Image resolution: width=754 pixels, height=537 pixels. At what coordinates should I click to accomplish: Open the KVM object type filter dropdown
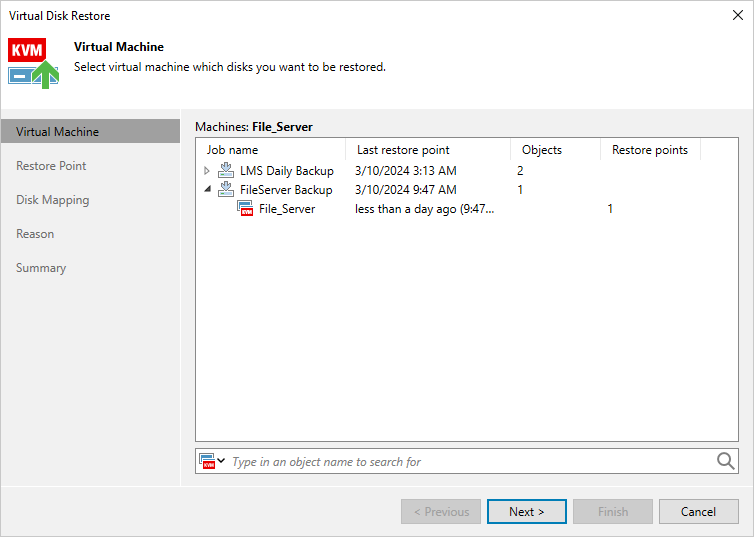(212, 461)
